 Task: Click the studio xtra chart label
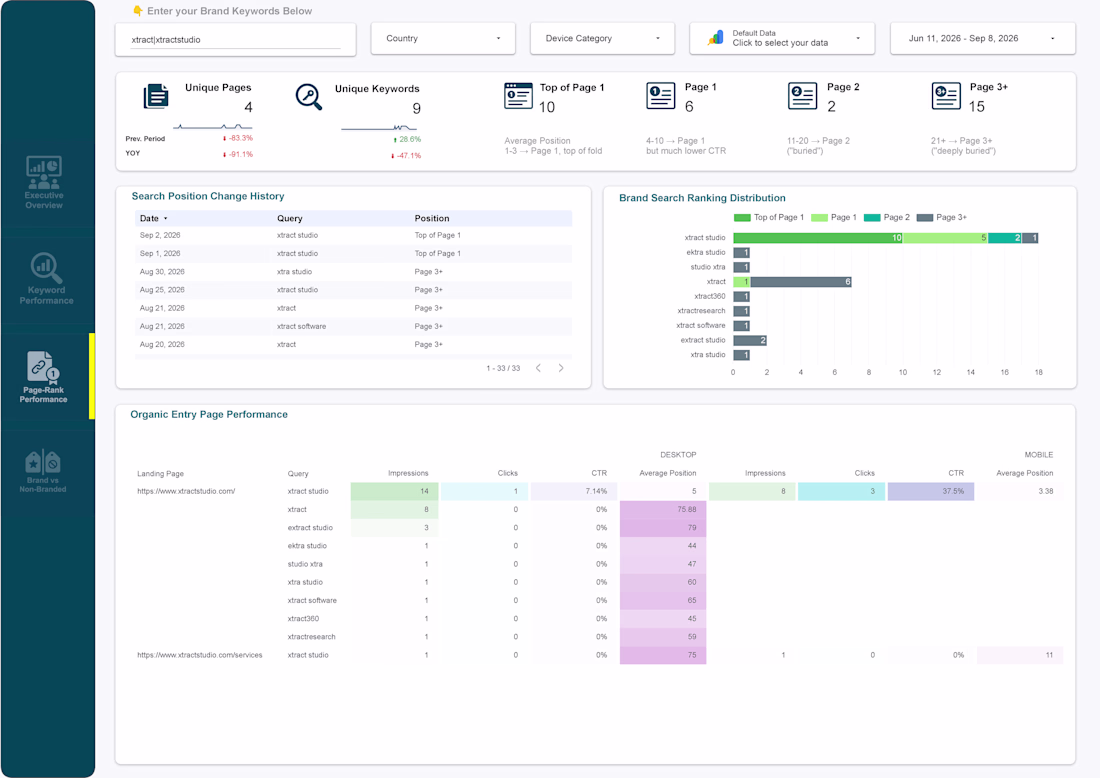point(708,267)
